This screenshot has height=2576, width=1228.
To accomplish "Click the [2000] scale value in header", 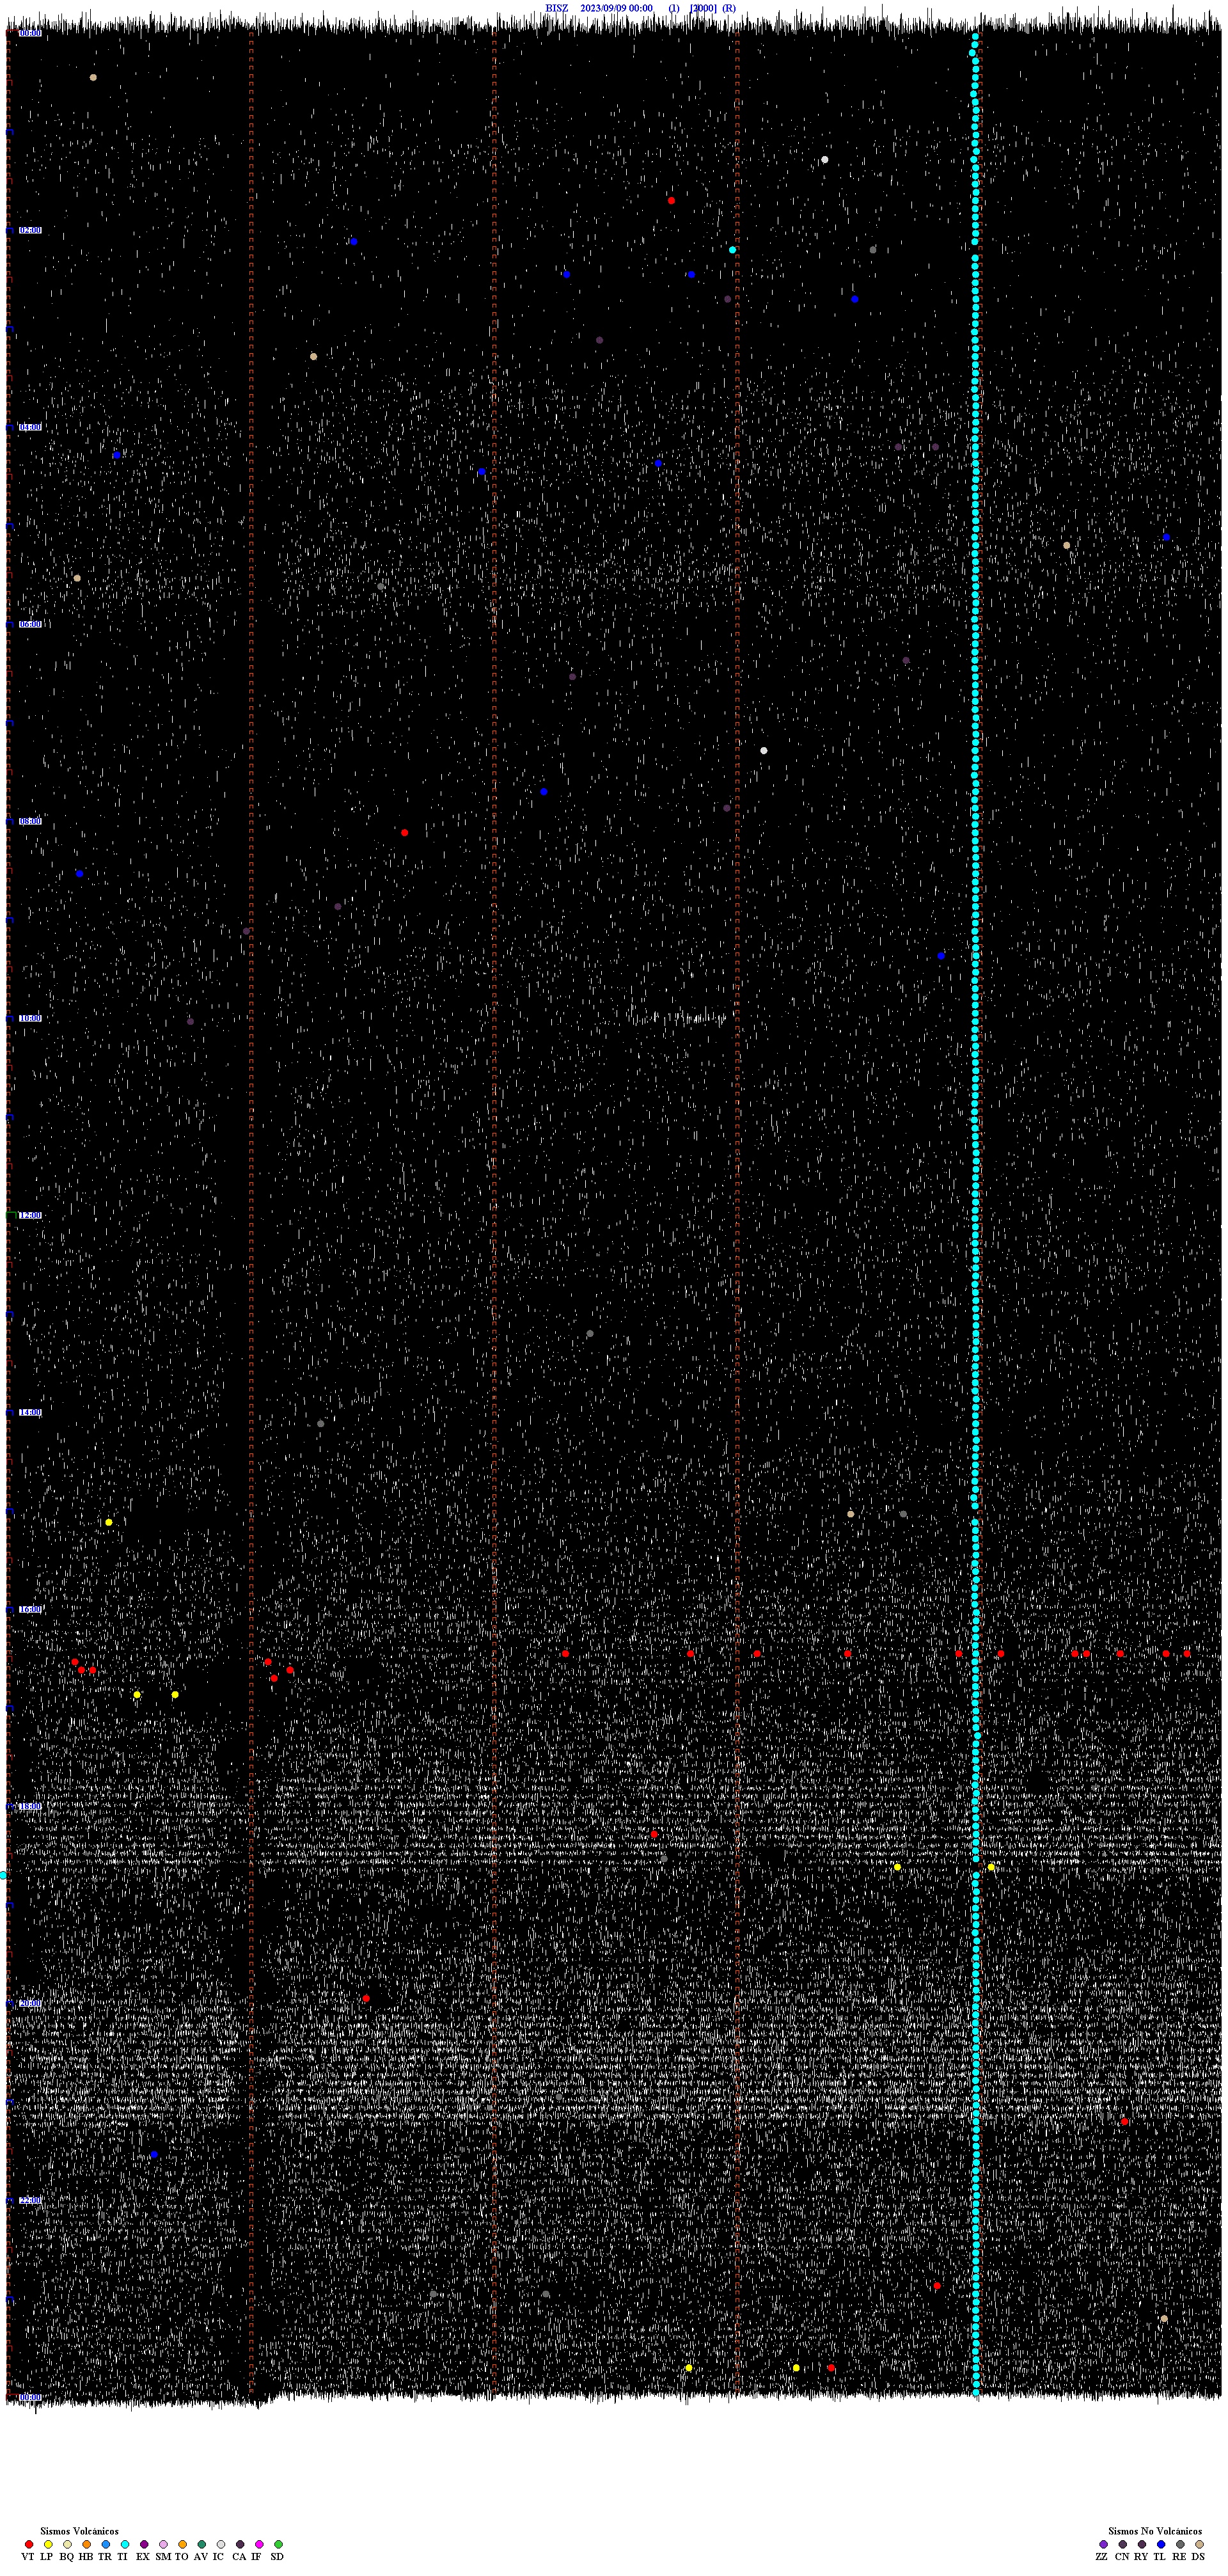I will [x=703, y=8].
